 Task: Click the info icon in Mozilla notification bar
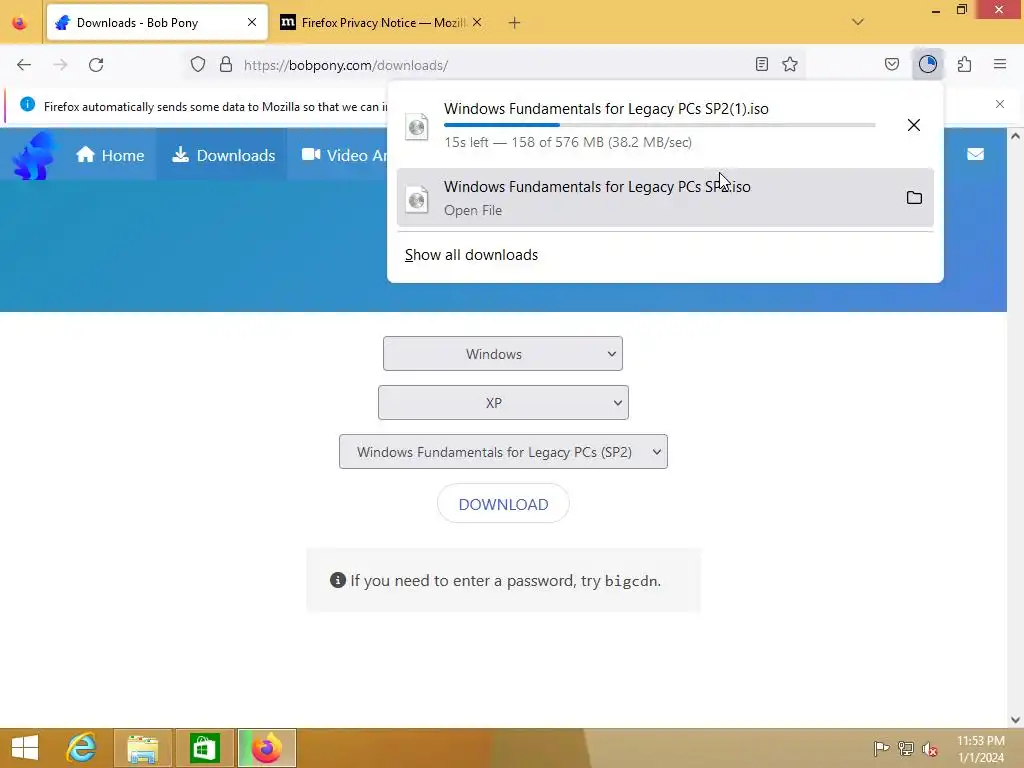click(x=27, y=104)
